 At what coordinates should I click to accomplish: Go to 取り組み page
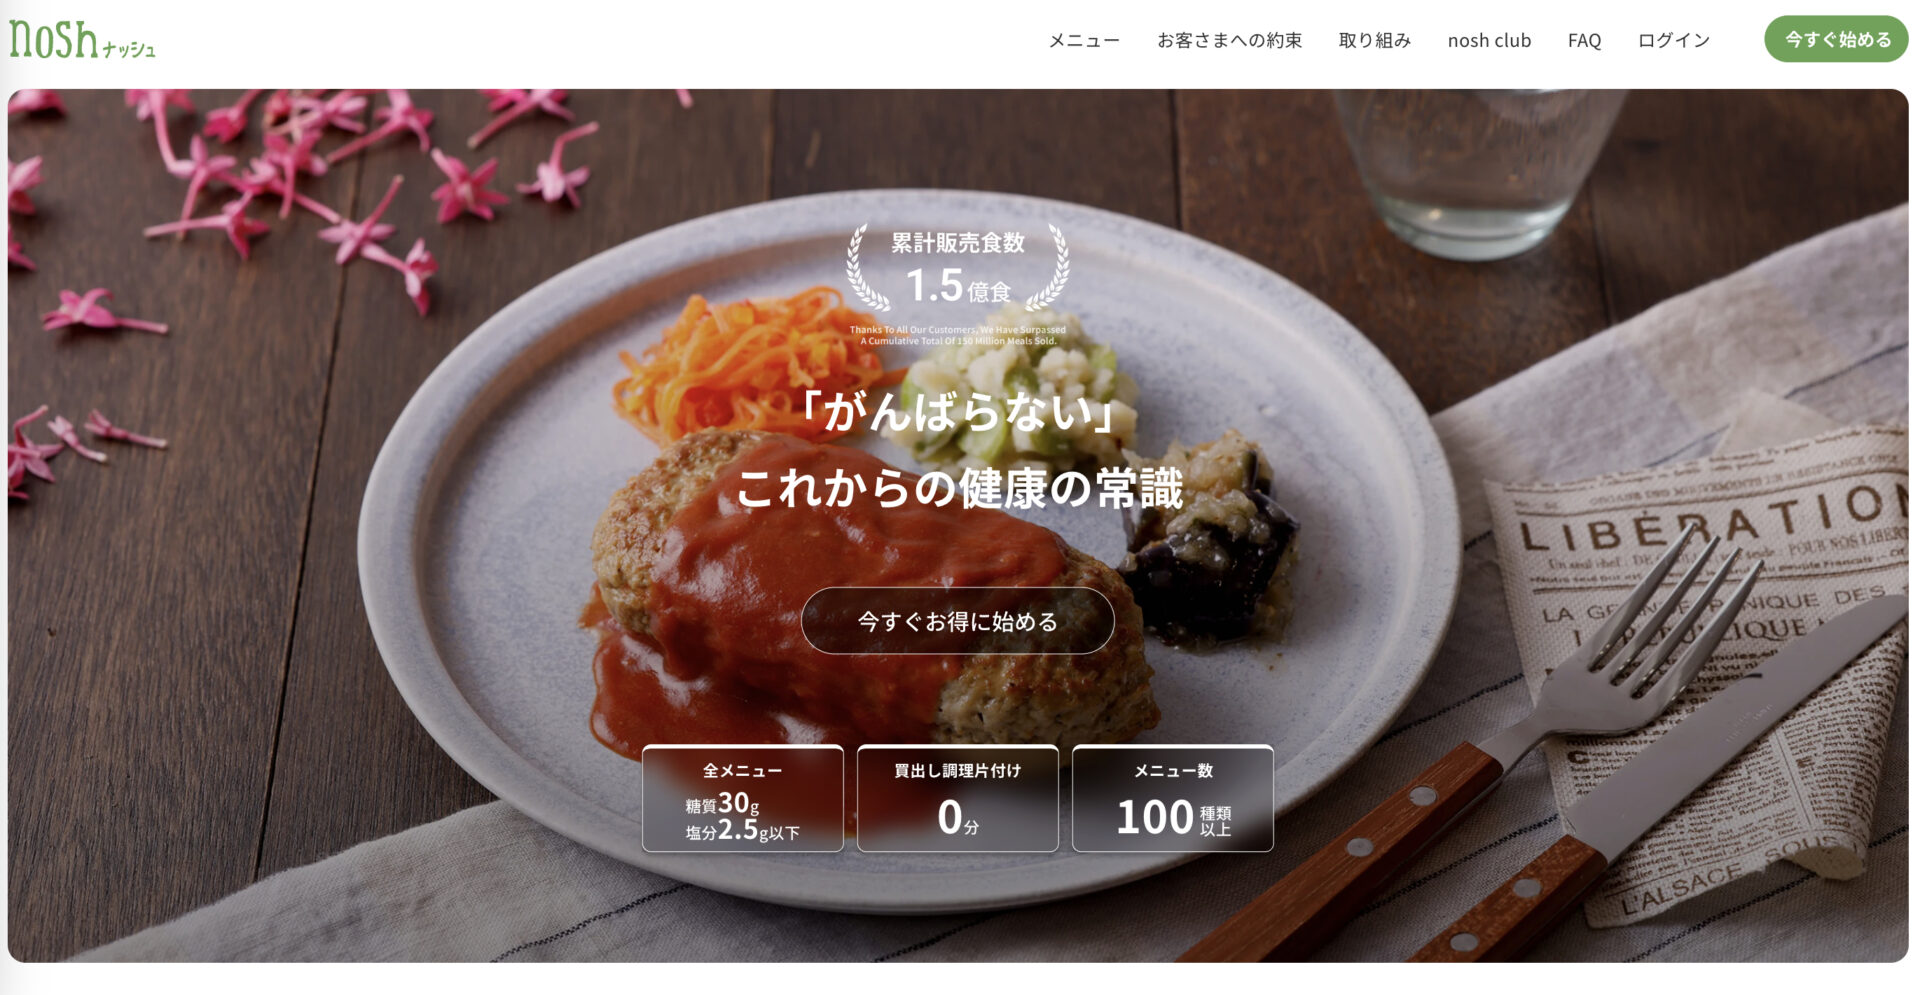pyautogui.click(x=1374, y=40)
